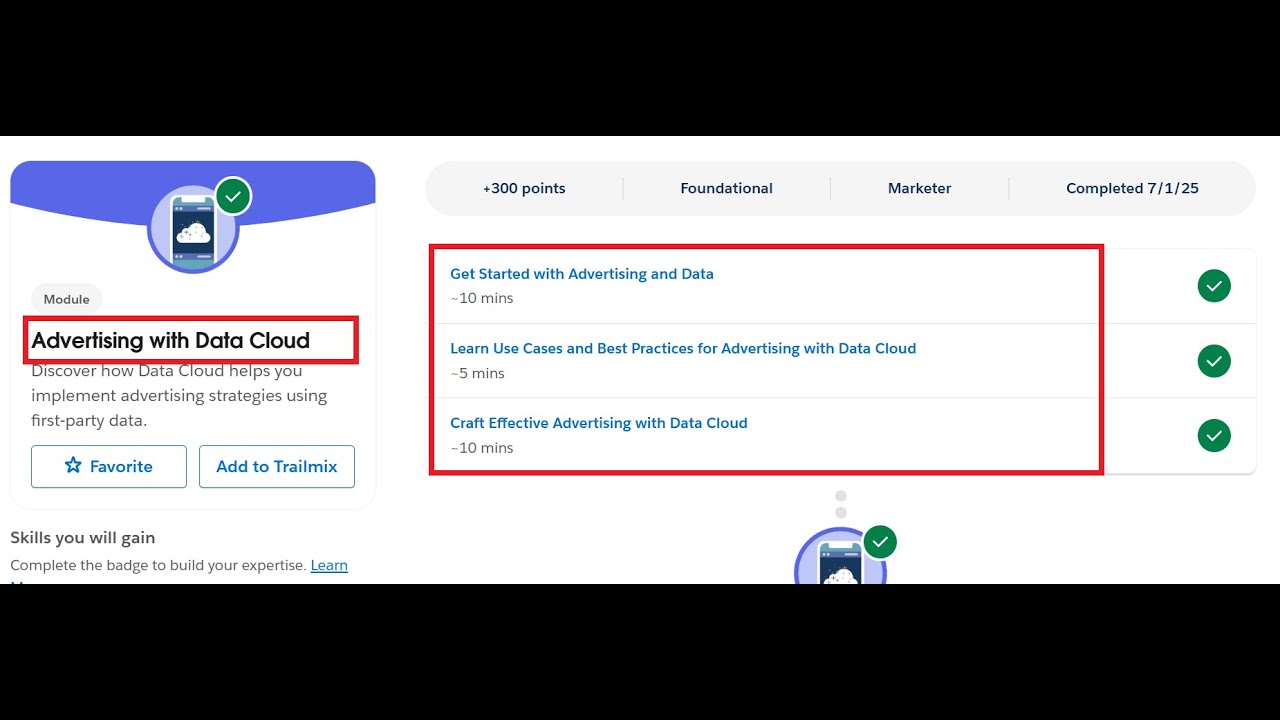Click green checkmark on the module badge
The height and width of the screenshot is (720, 1280).
point(233,196)
